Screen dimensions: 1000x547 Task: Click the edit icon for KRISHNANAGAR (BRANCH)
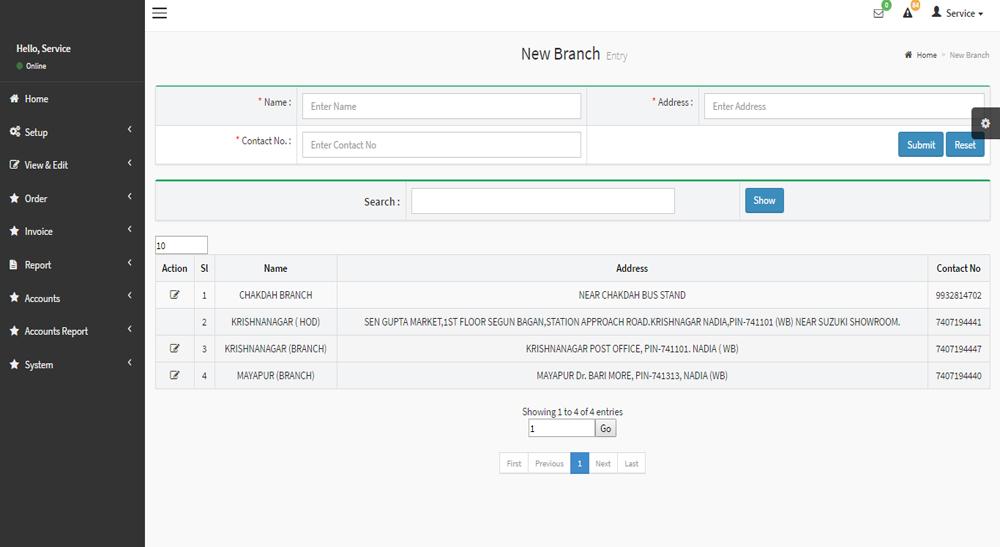(x=174, y=348)
